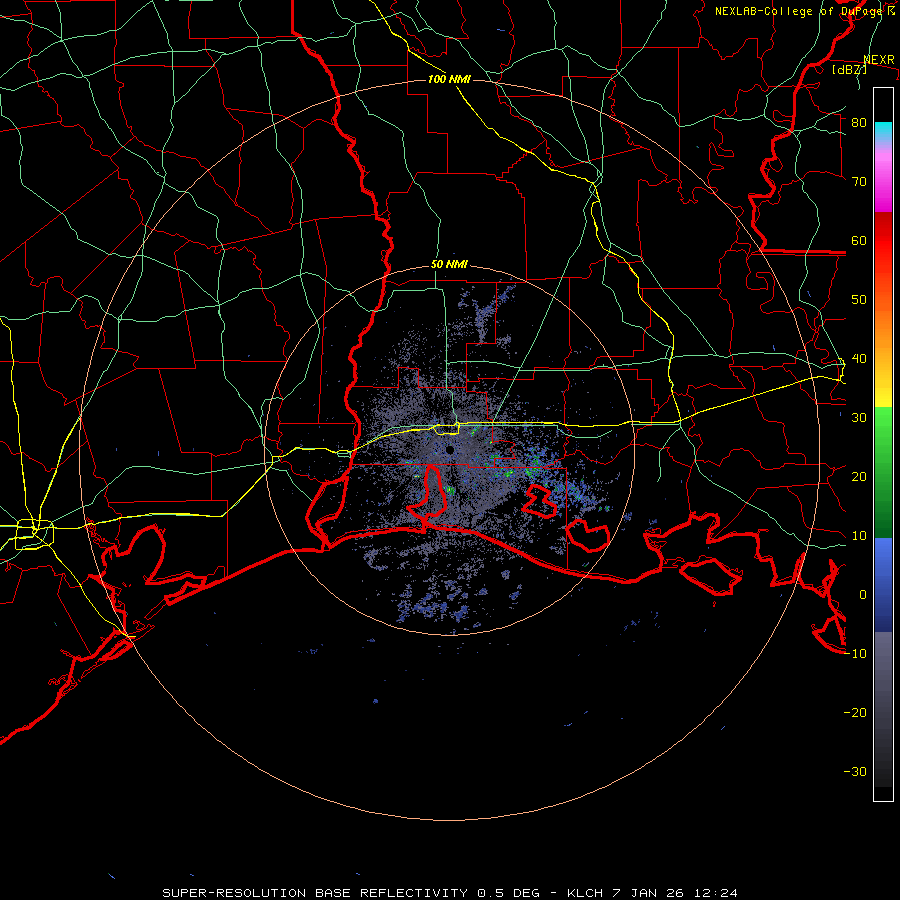900x900 pixels.
Task: Click the 40 value on the dBZ scale
Action: point(859,359)
